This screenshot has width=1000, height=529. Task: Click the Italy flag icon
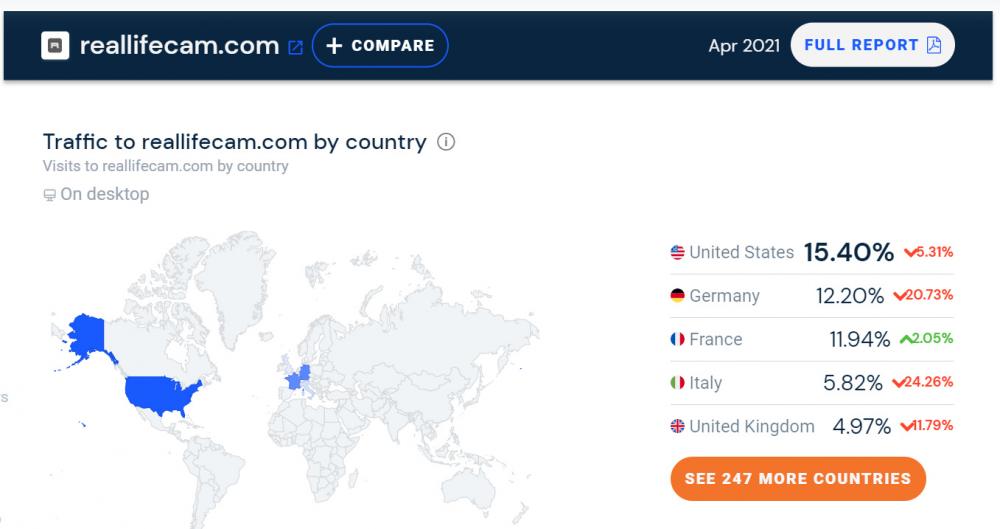(x=677, y=383)
